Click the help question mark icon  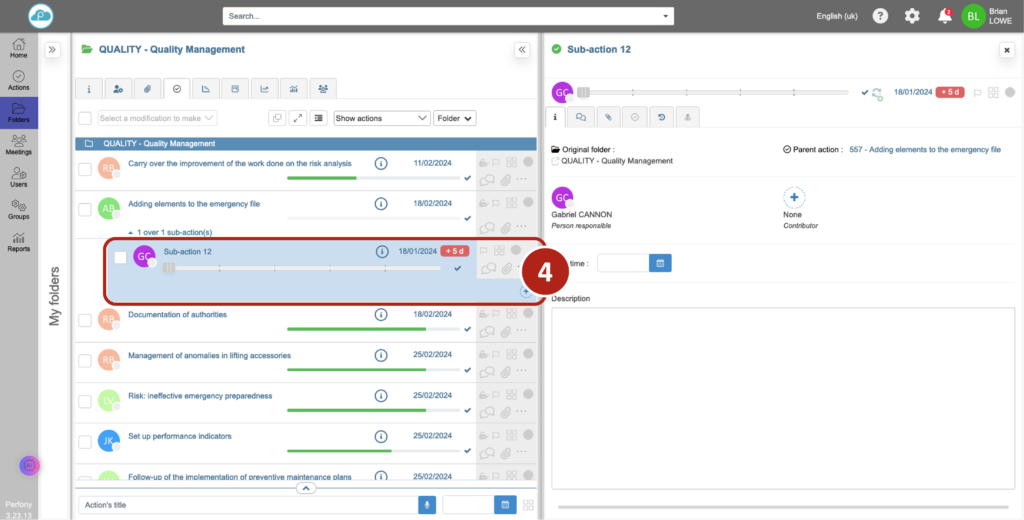(x=880, y=16)
